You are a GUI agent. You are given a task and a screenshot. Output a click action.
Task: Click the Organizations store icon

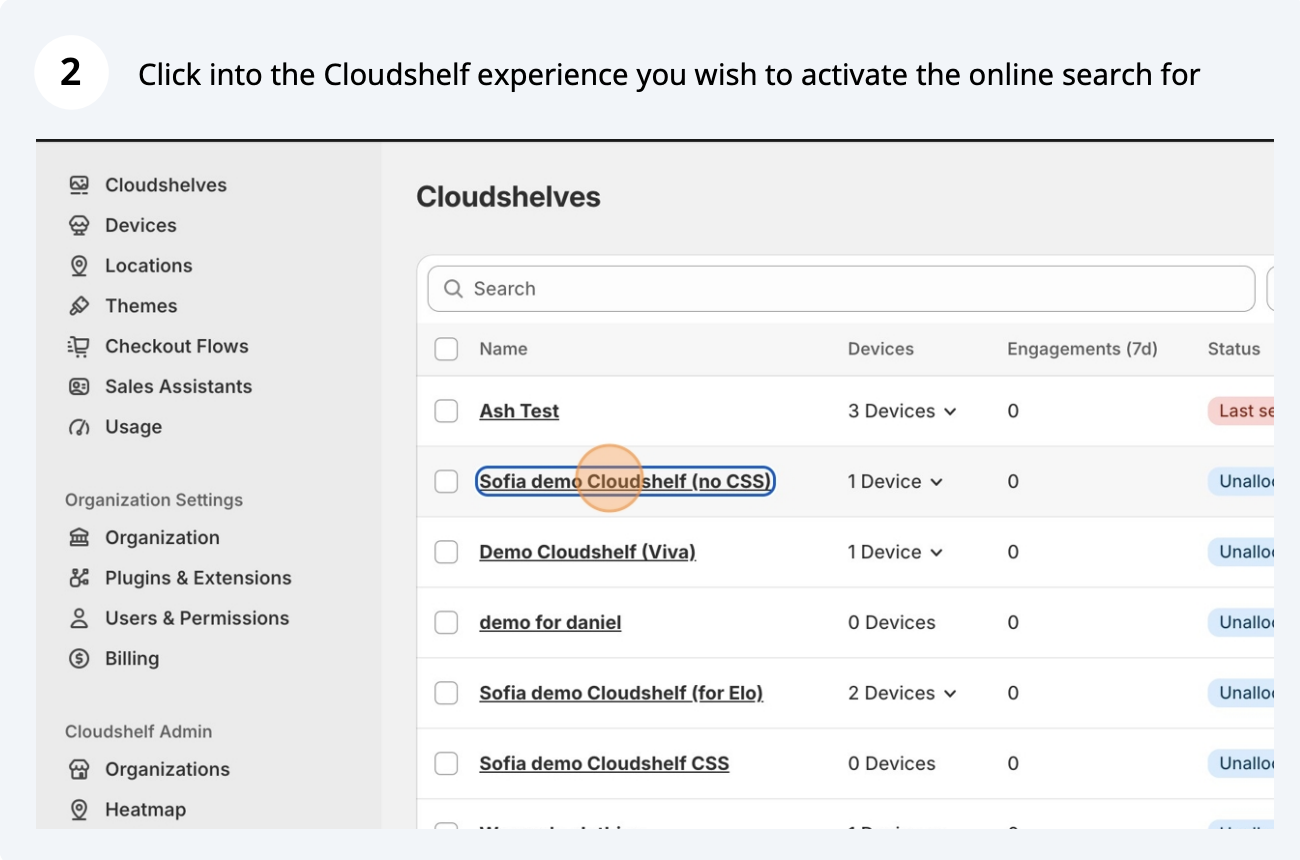point(79,769)
